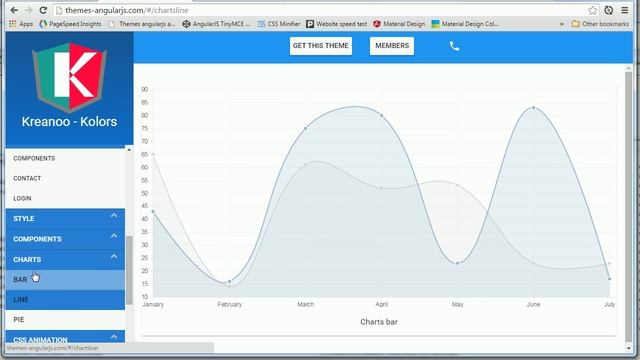This screenshot has width=640, height=360.
Task: Collapse the CSS ANIMATION section chevron
Action: 114,337
